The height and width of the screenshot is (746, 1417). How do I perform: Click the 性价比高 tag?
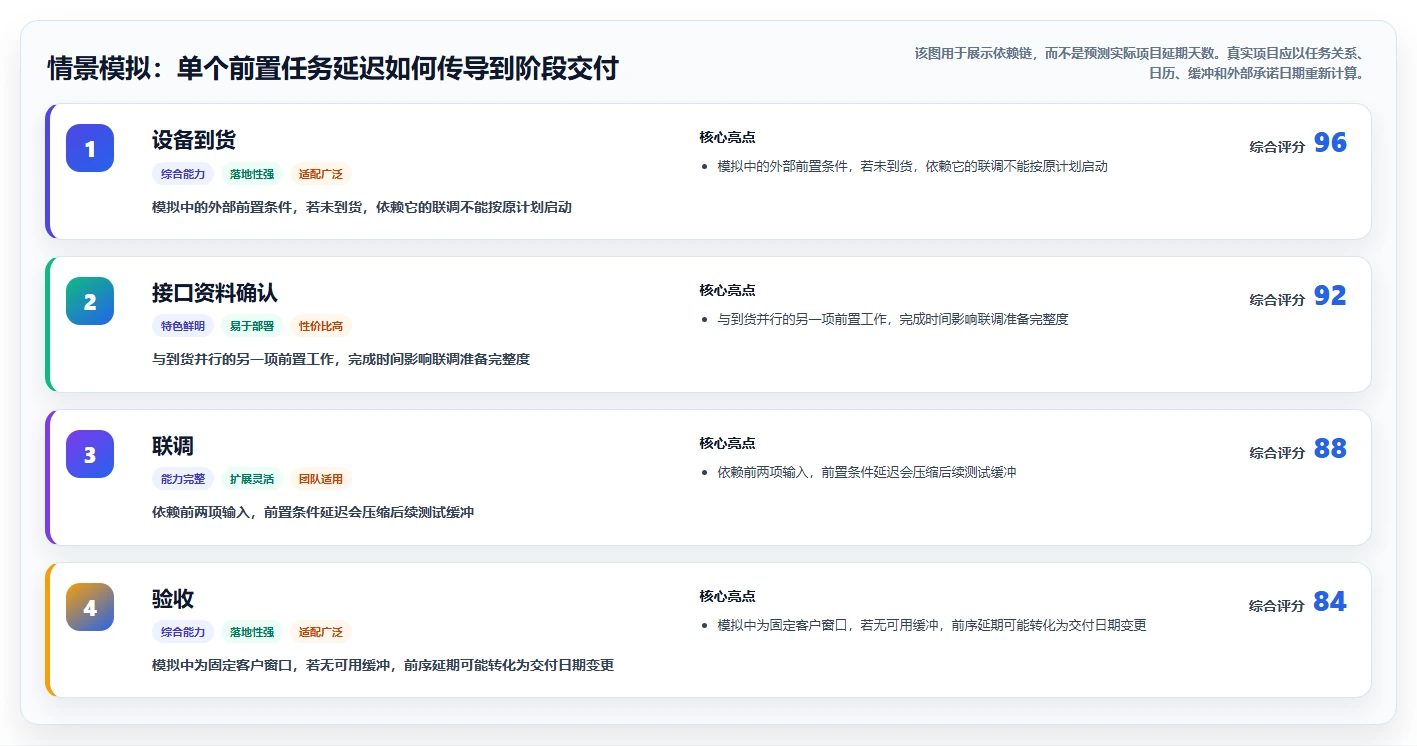coord(321,326)
